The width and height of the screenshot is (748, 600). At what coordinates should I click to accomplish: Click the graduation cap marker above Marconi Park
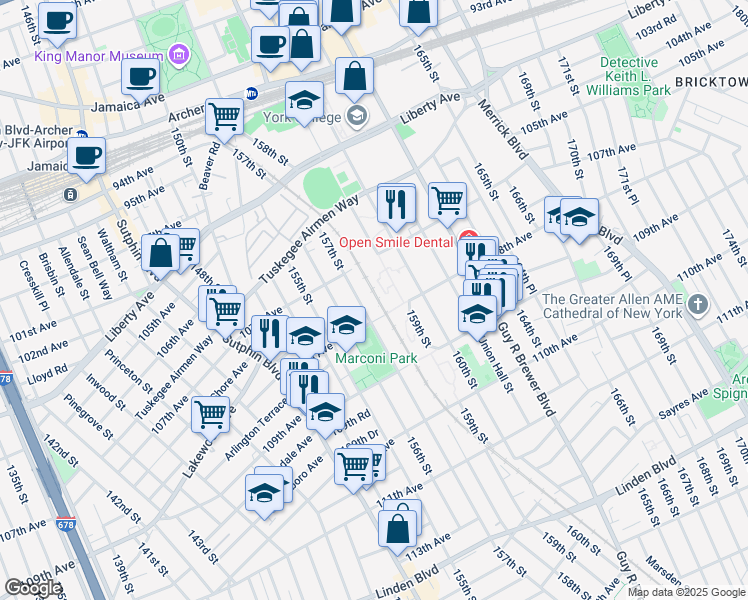click(346, 324)
